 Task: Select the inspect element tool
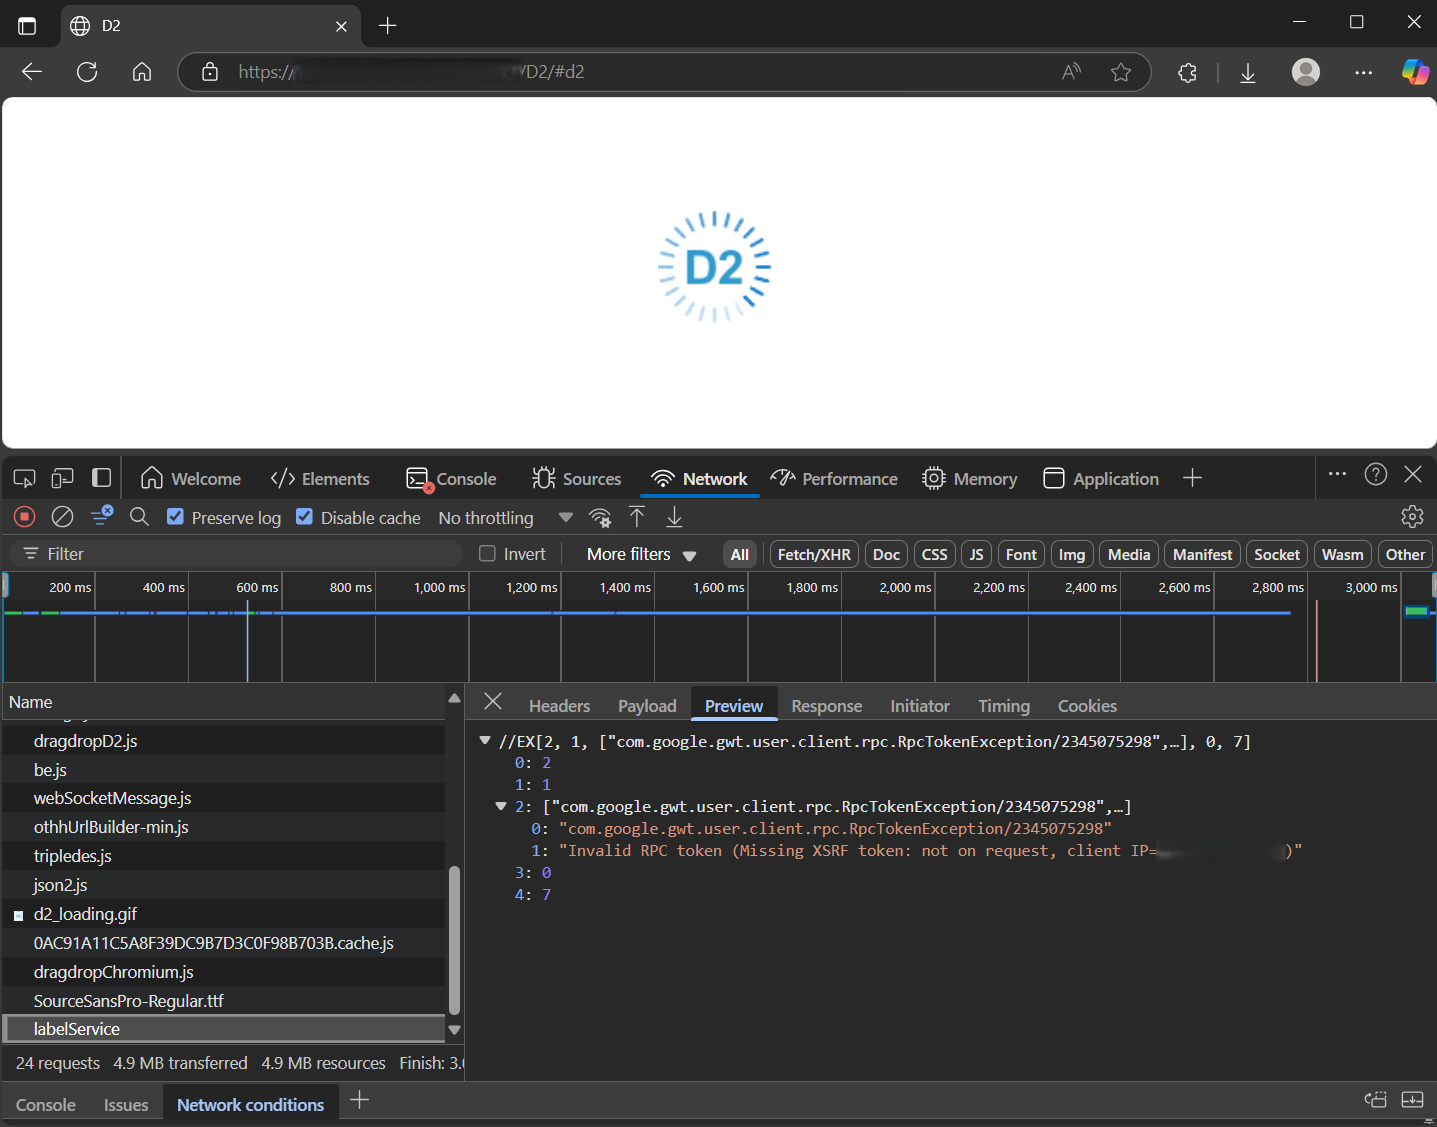(x=24, y=478)
